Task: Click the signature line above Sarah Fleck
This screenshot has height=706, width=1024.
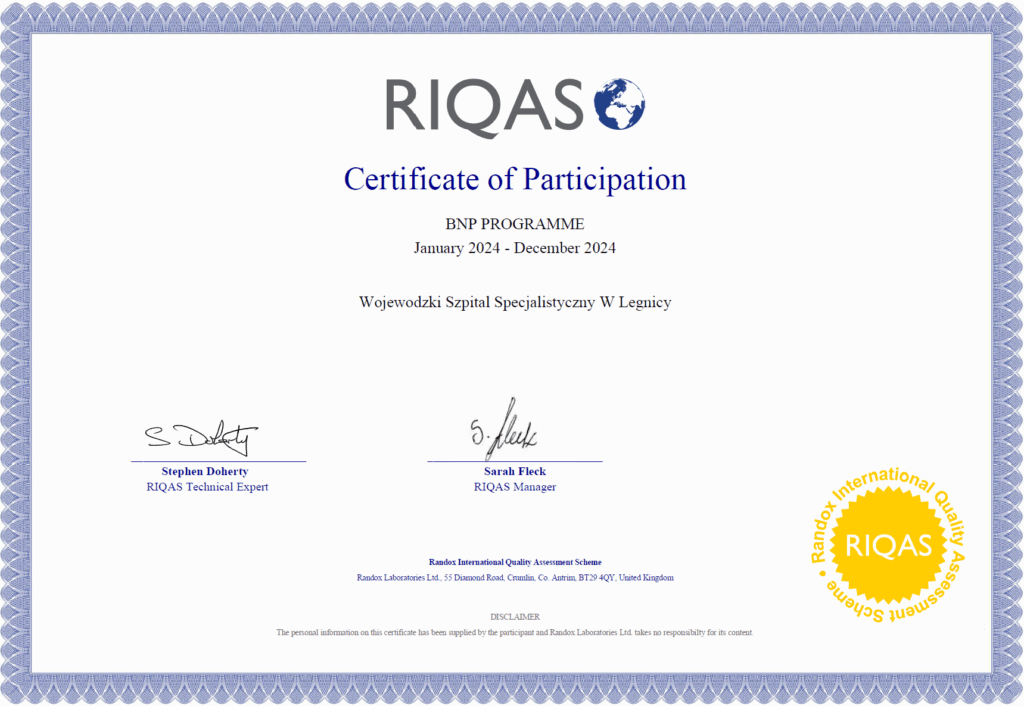Action: 514,461
